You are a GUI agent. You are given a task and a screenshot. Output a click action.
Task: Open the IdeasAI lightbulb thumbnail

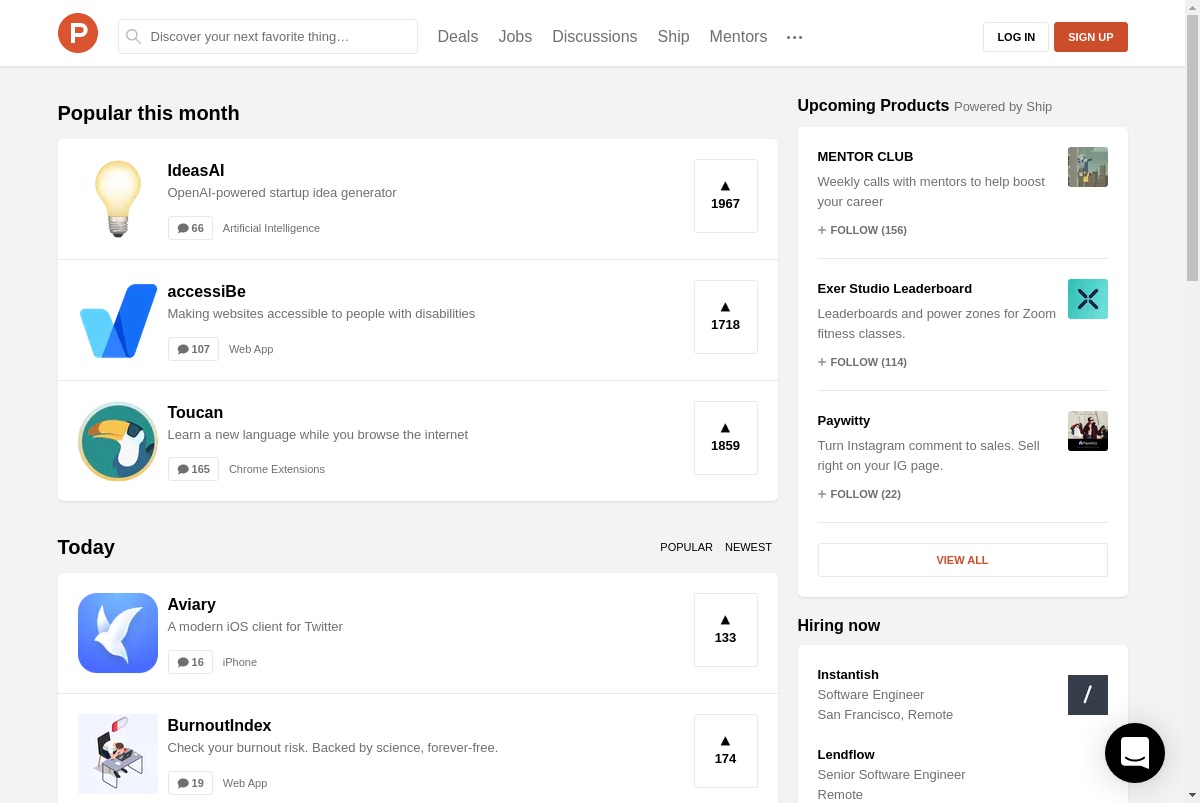pos(118,199)
